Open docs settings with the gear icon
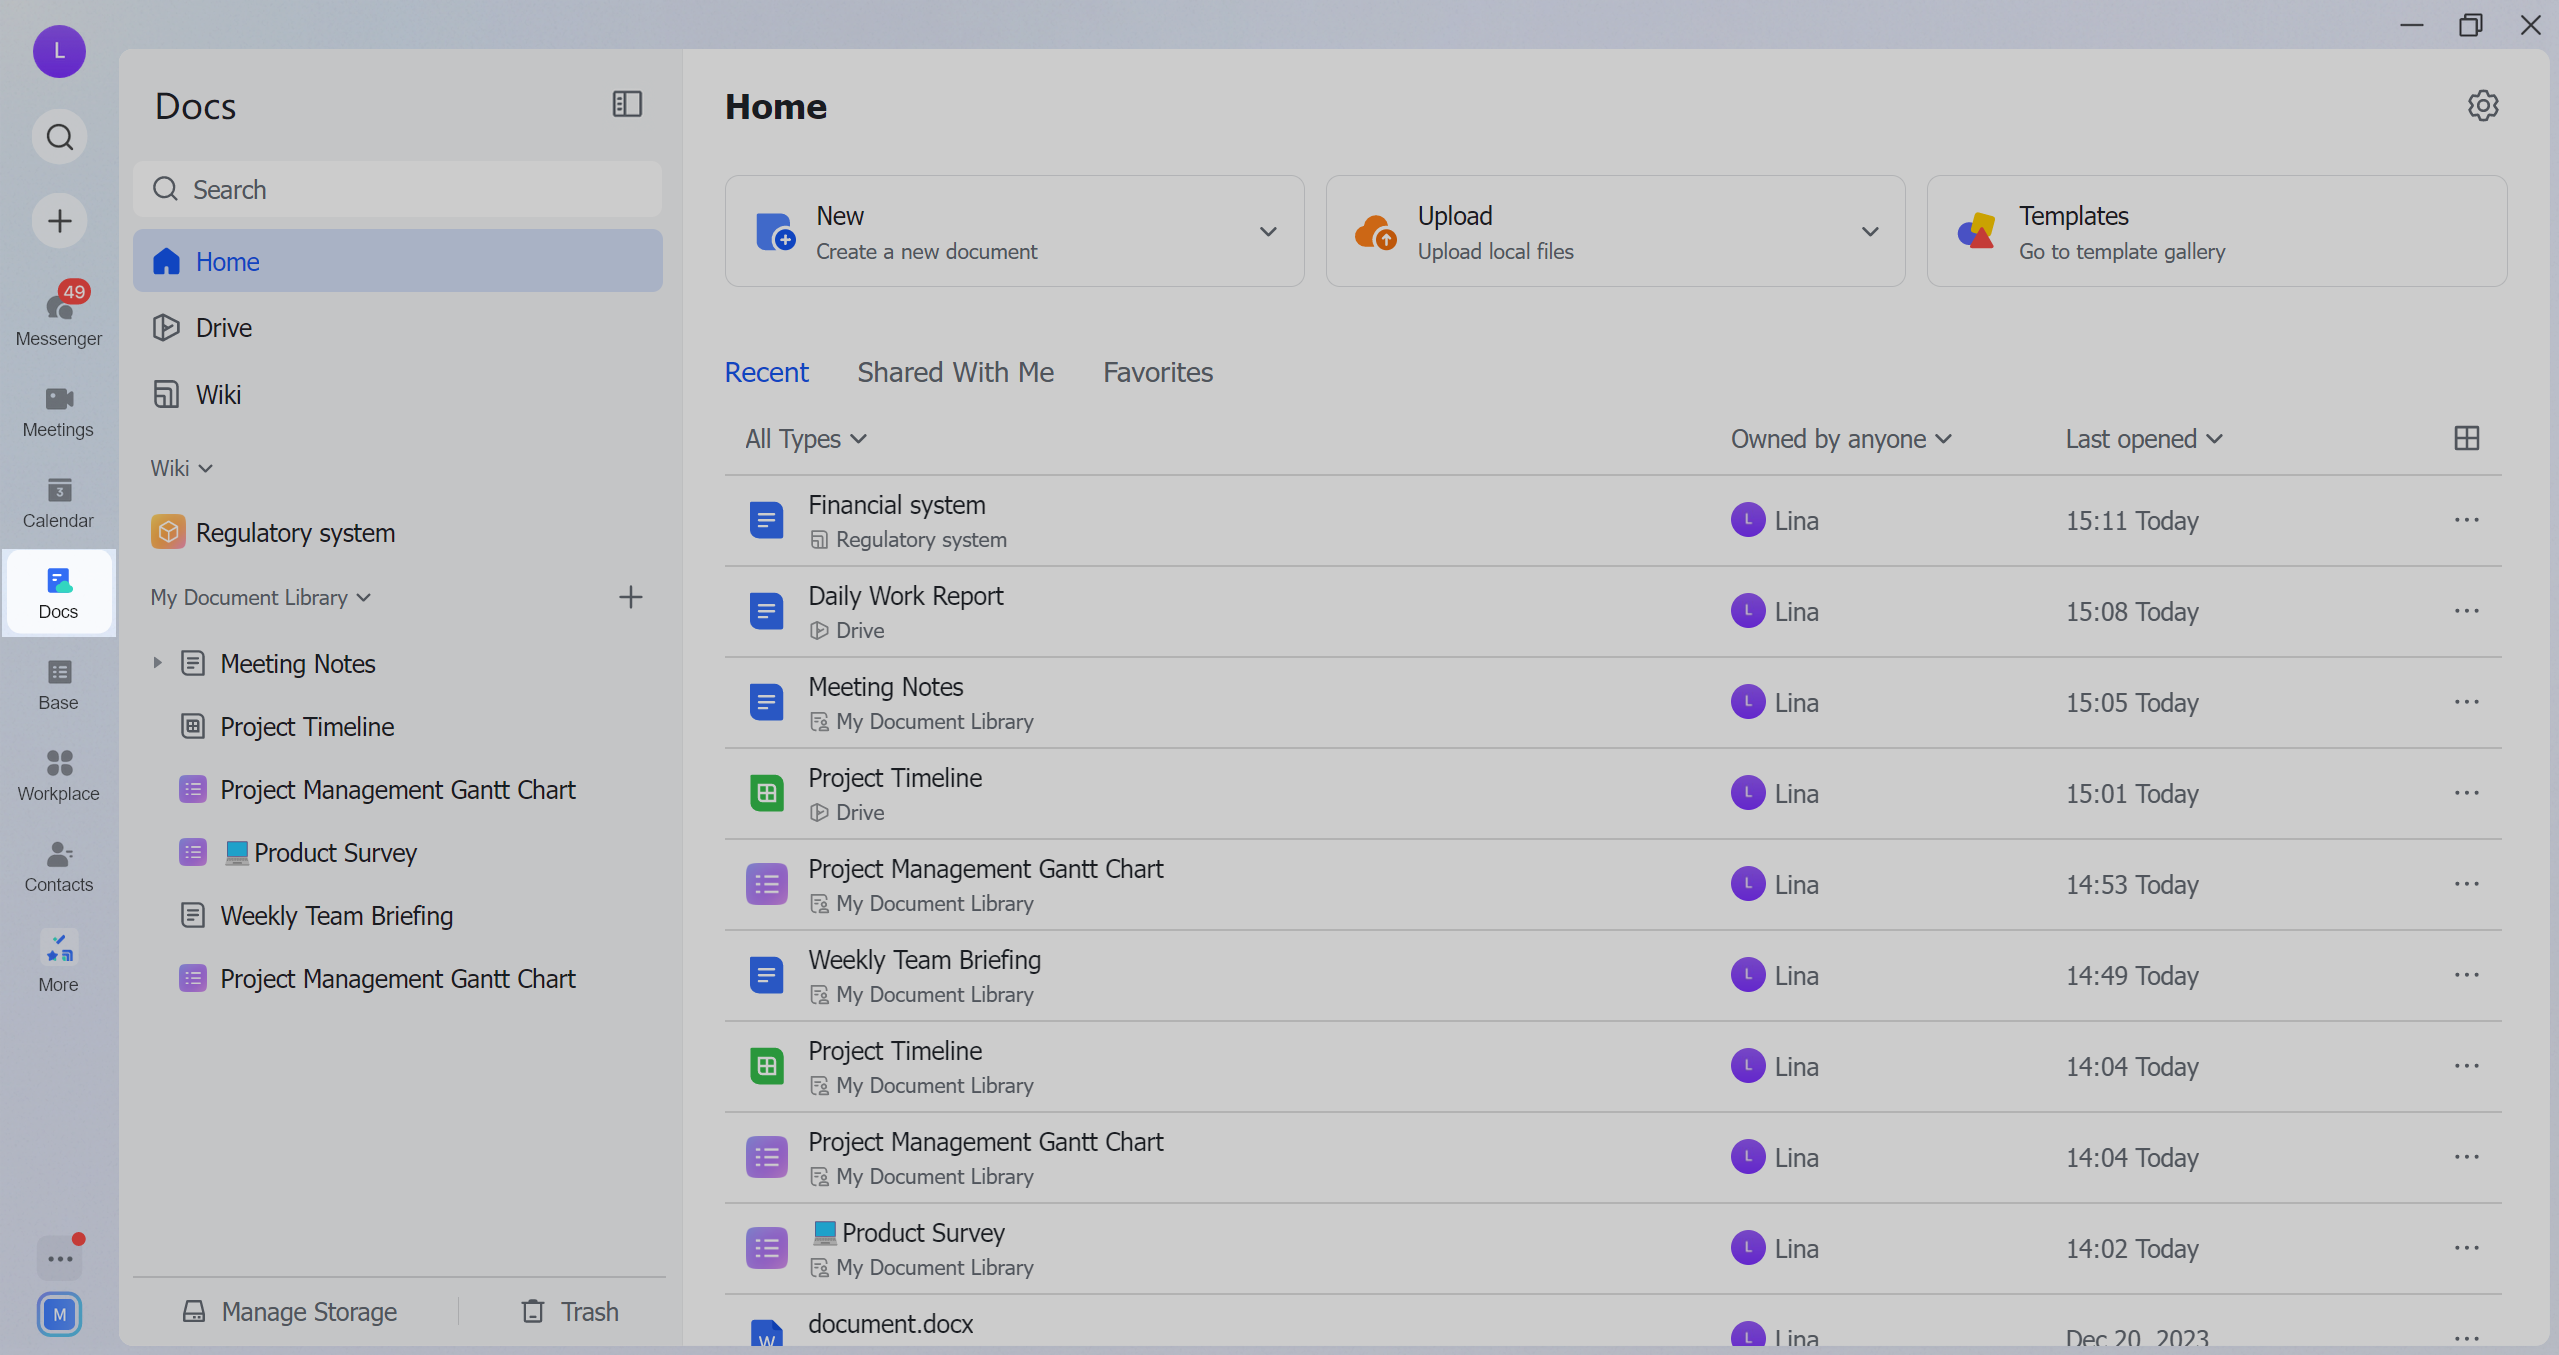Viewport: 2559px width, 1355px height. 2483,105
